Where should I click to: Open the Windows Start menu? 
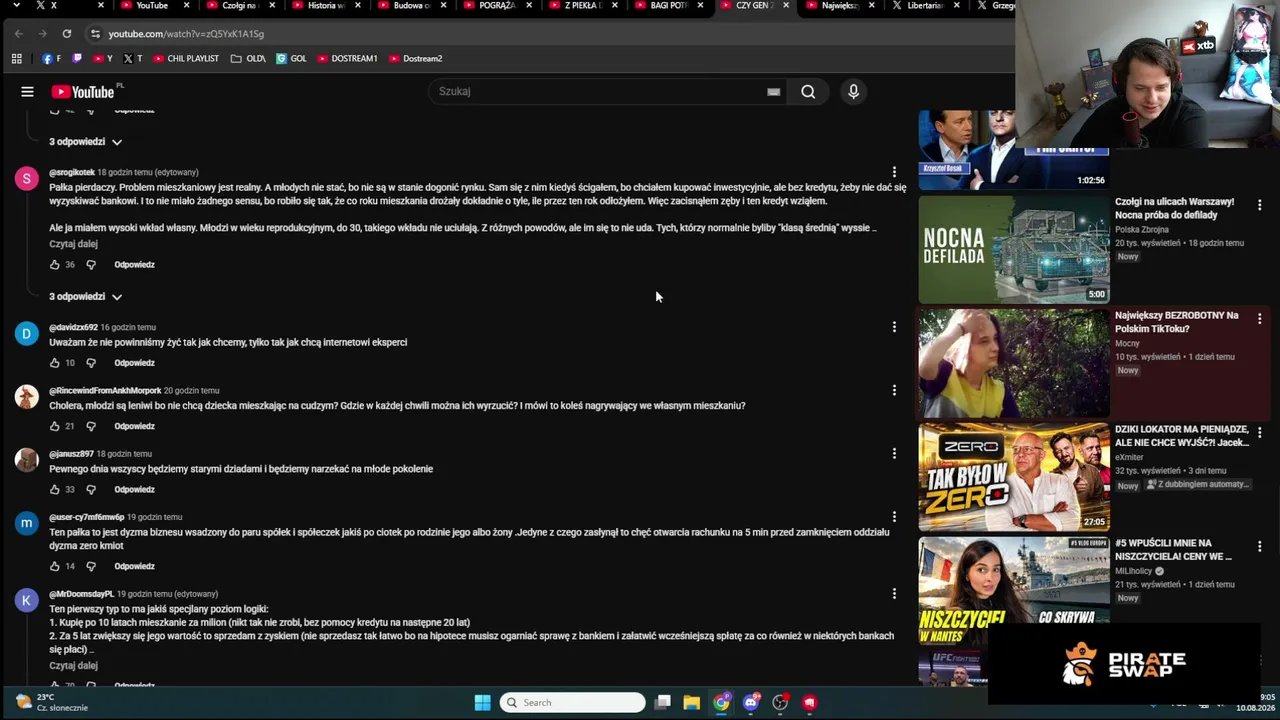[x=482, y=703]
